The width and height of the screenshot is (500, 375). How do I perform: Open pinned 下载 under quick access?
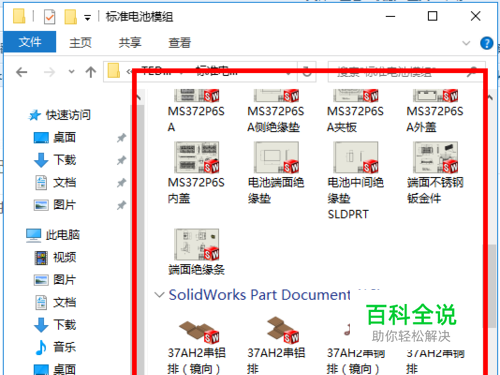click(x=55, y=160)
